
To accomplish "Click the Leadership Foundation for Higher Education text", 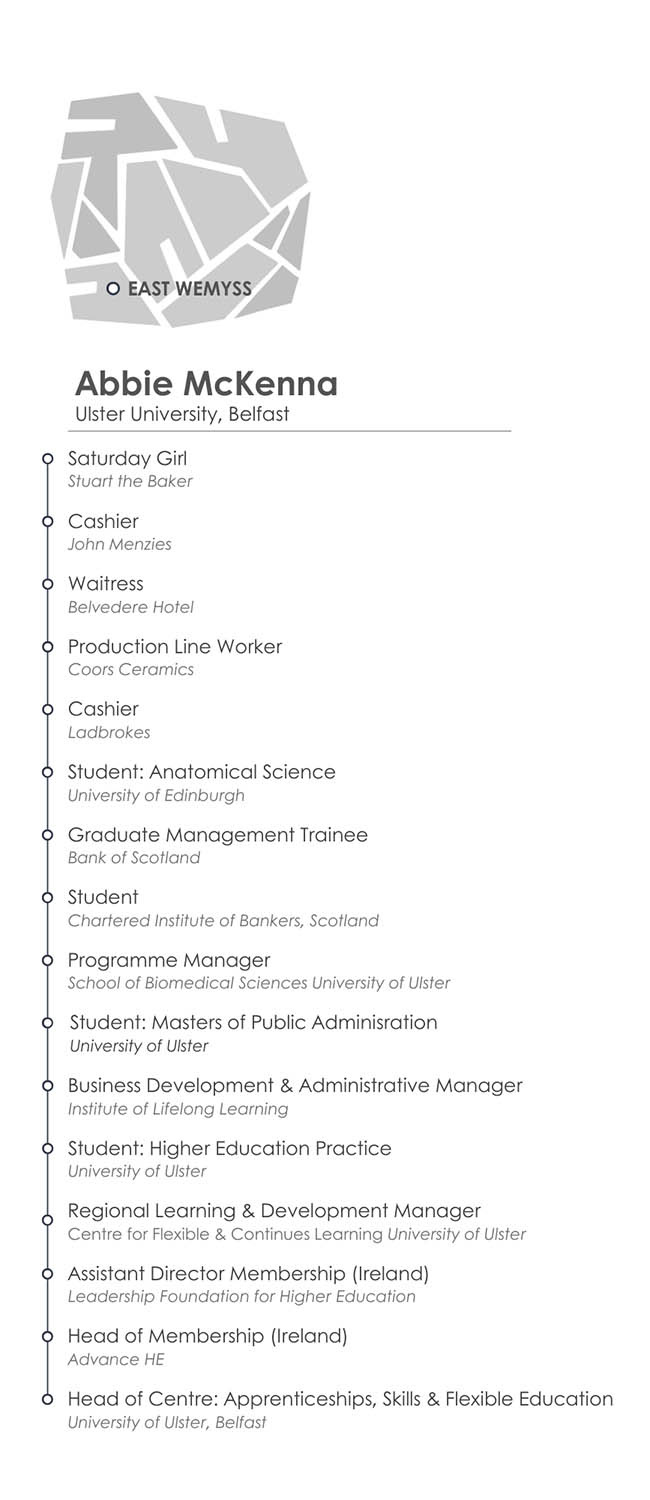I will 241,1296.
